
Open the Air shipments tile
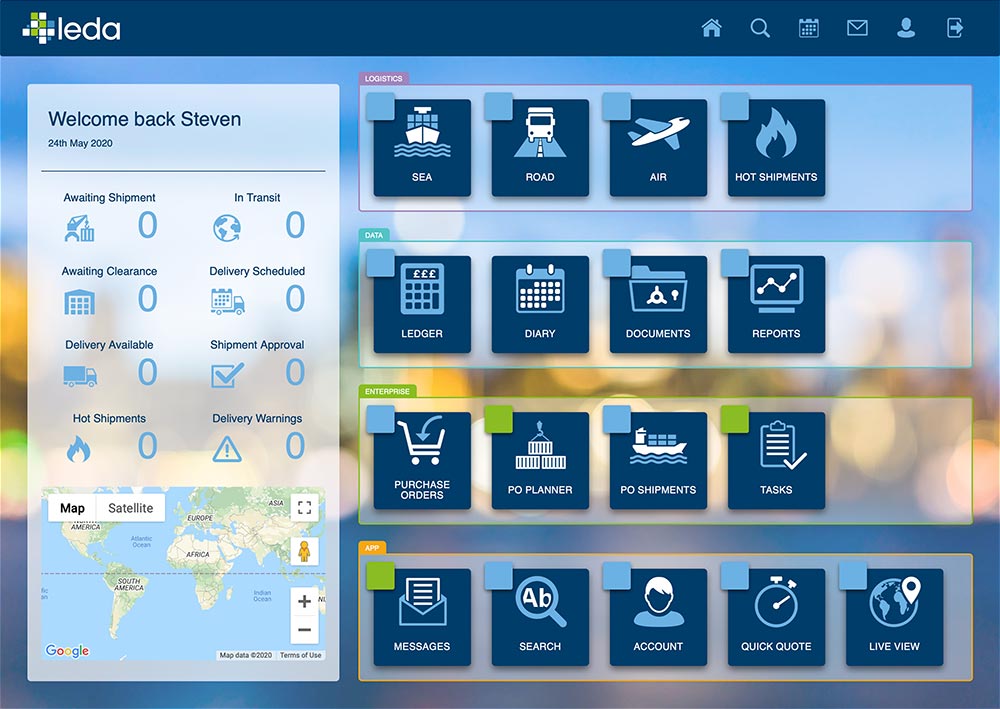pyautogui.click(x=658, y=148)
